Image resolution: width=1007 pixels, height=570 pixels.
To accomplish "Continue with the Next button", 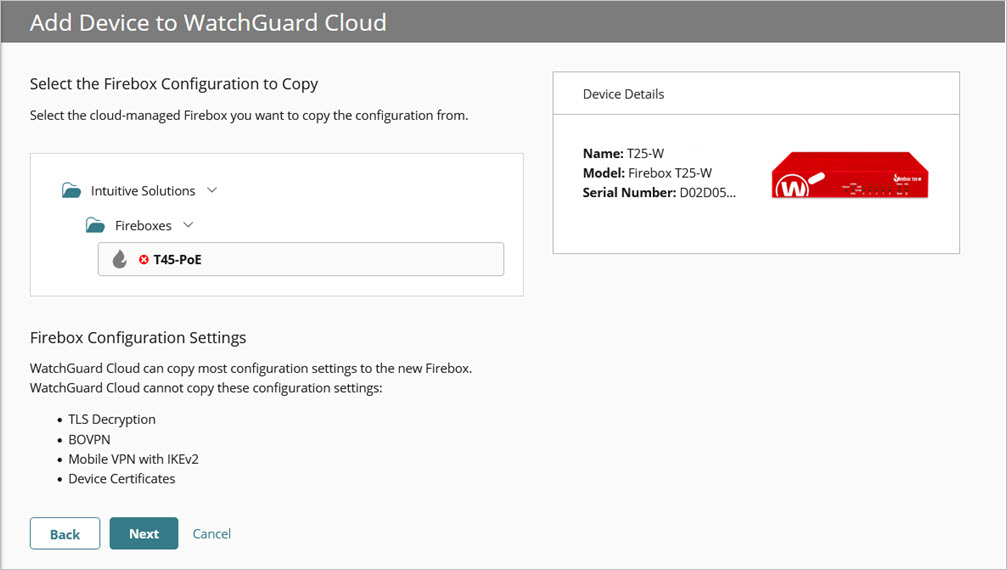I will [x=144, y=533].
